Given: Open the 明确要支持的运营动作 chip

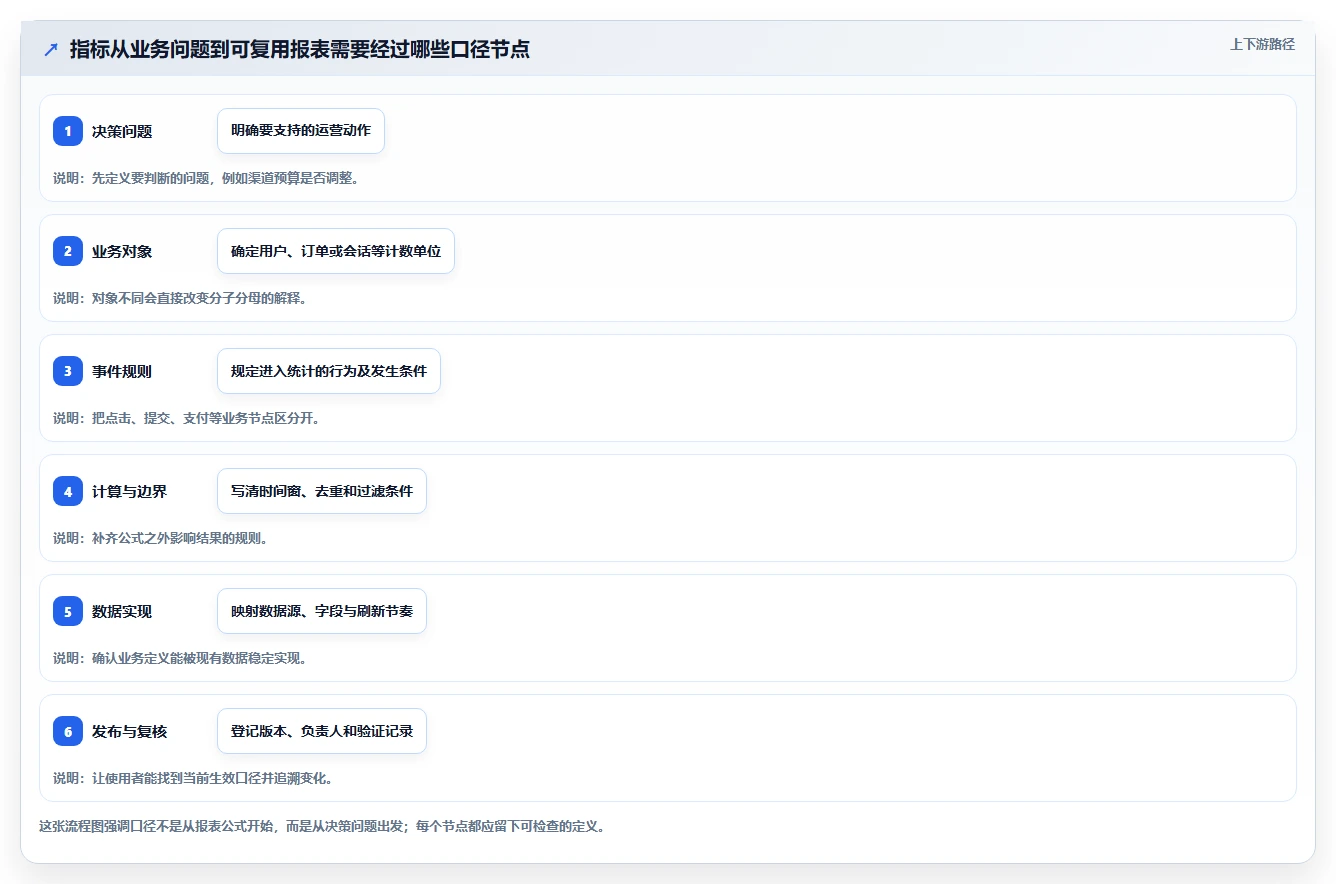Looking at the screenshot, I should [x=301, y=131].
